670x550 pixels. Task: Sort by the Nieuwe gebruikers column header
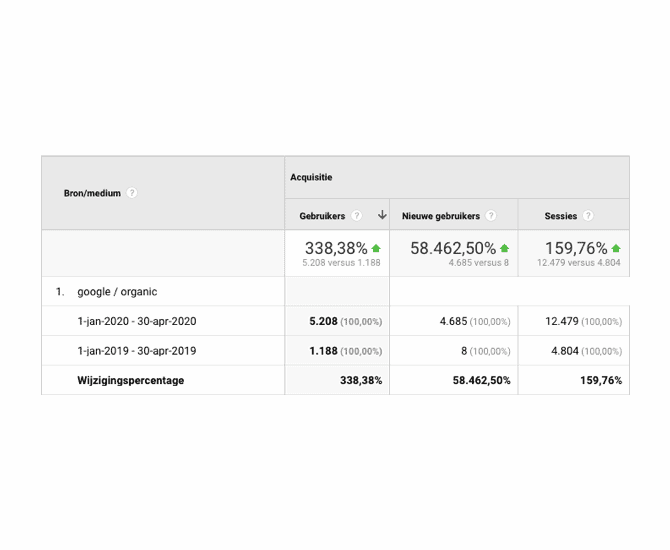point(441,216)
